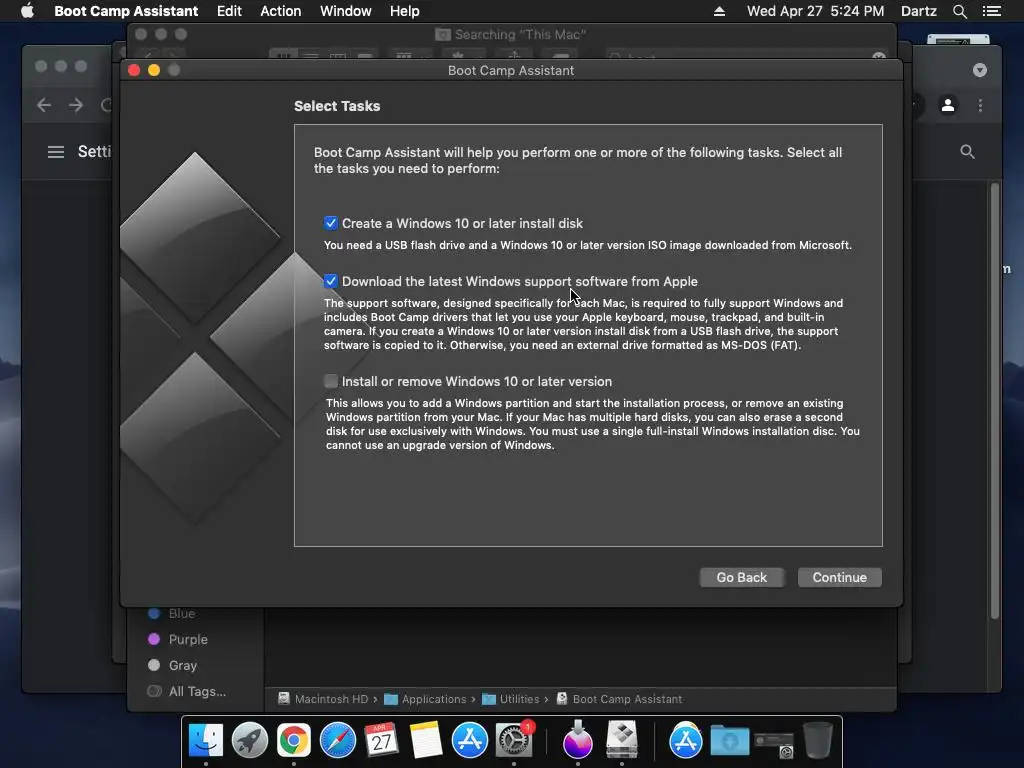Click search icon in Chrome Settings

[967, 152]
